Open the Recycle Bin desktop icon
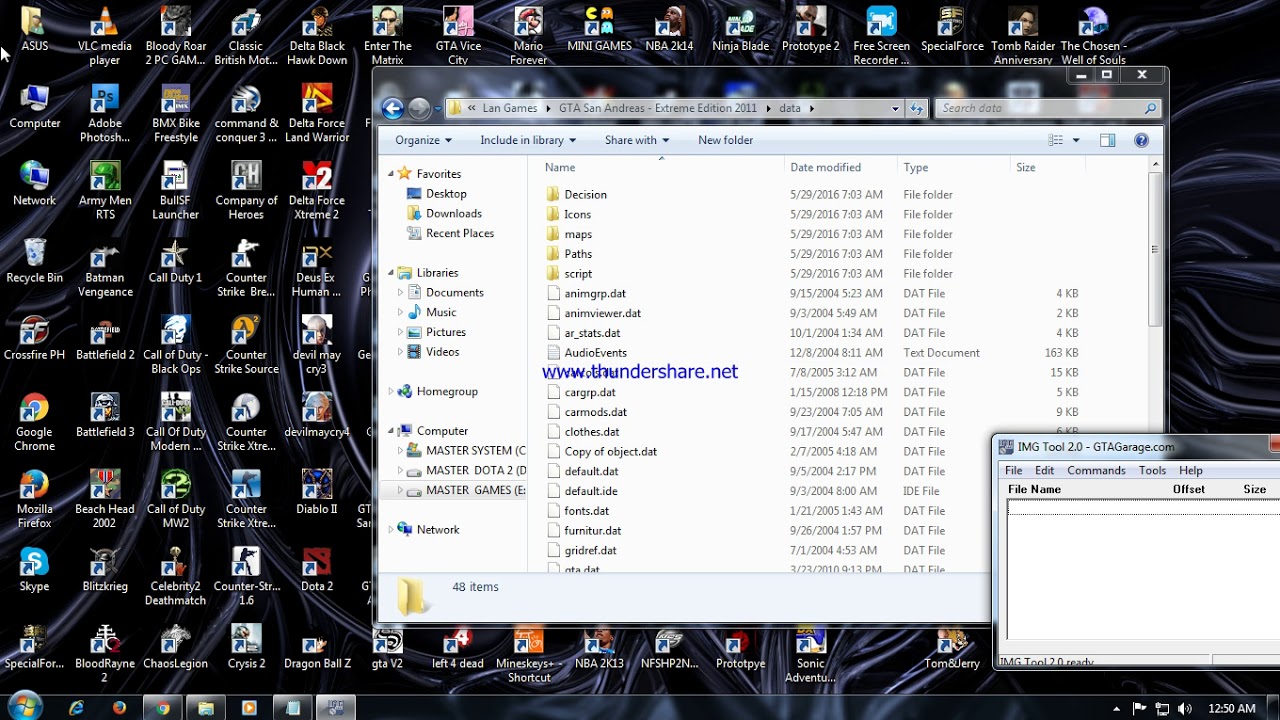The width and height of the screenshot is (1280, 720). tap(34, 261)
